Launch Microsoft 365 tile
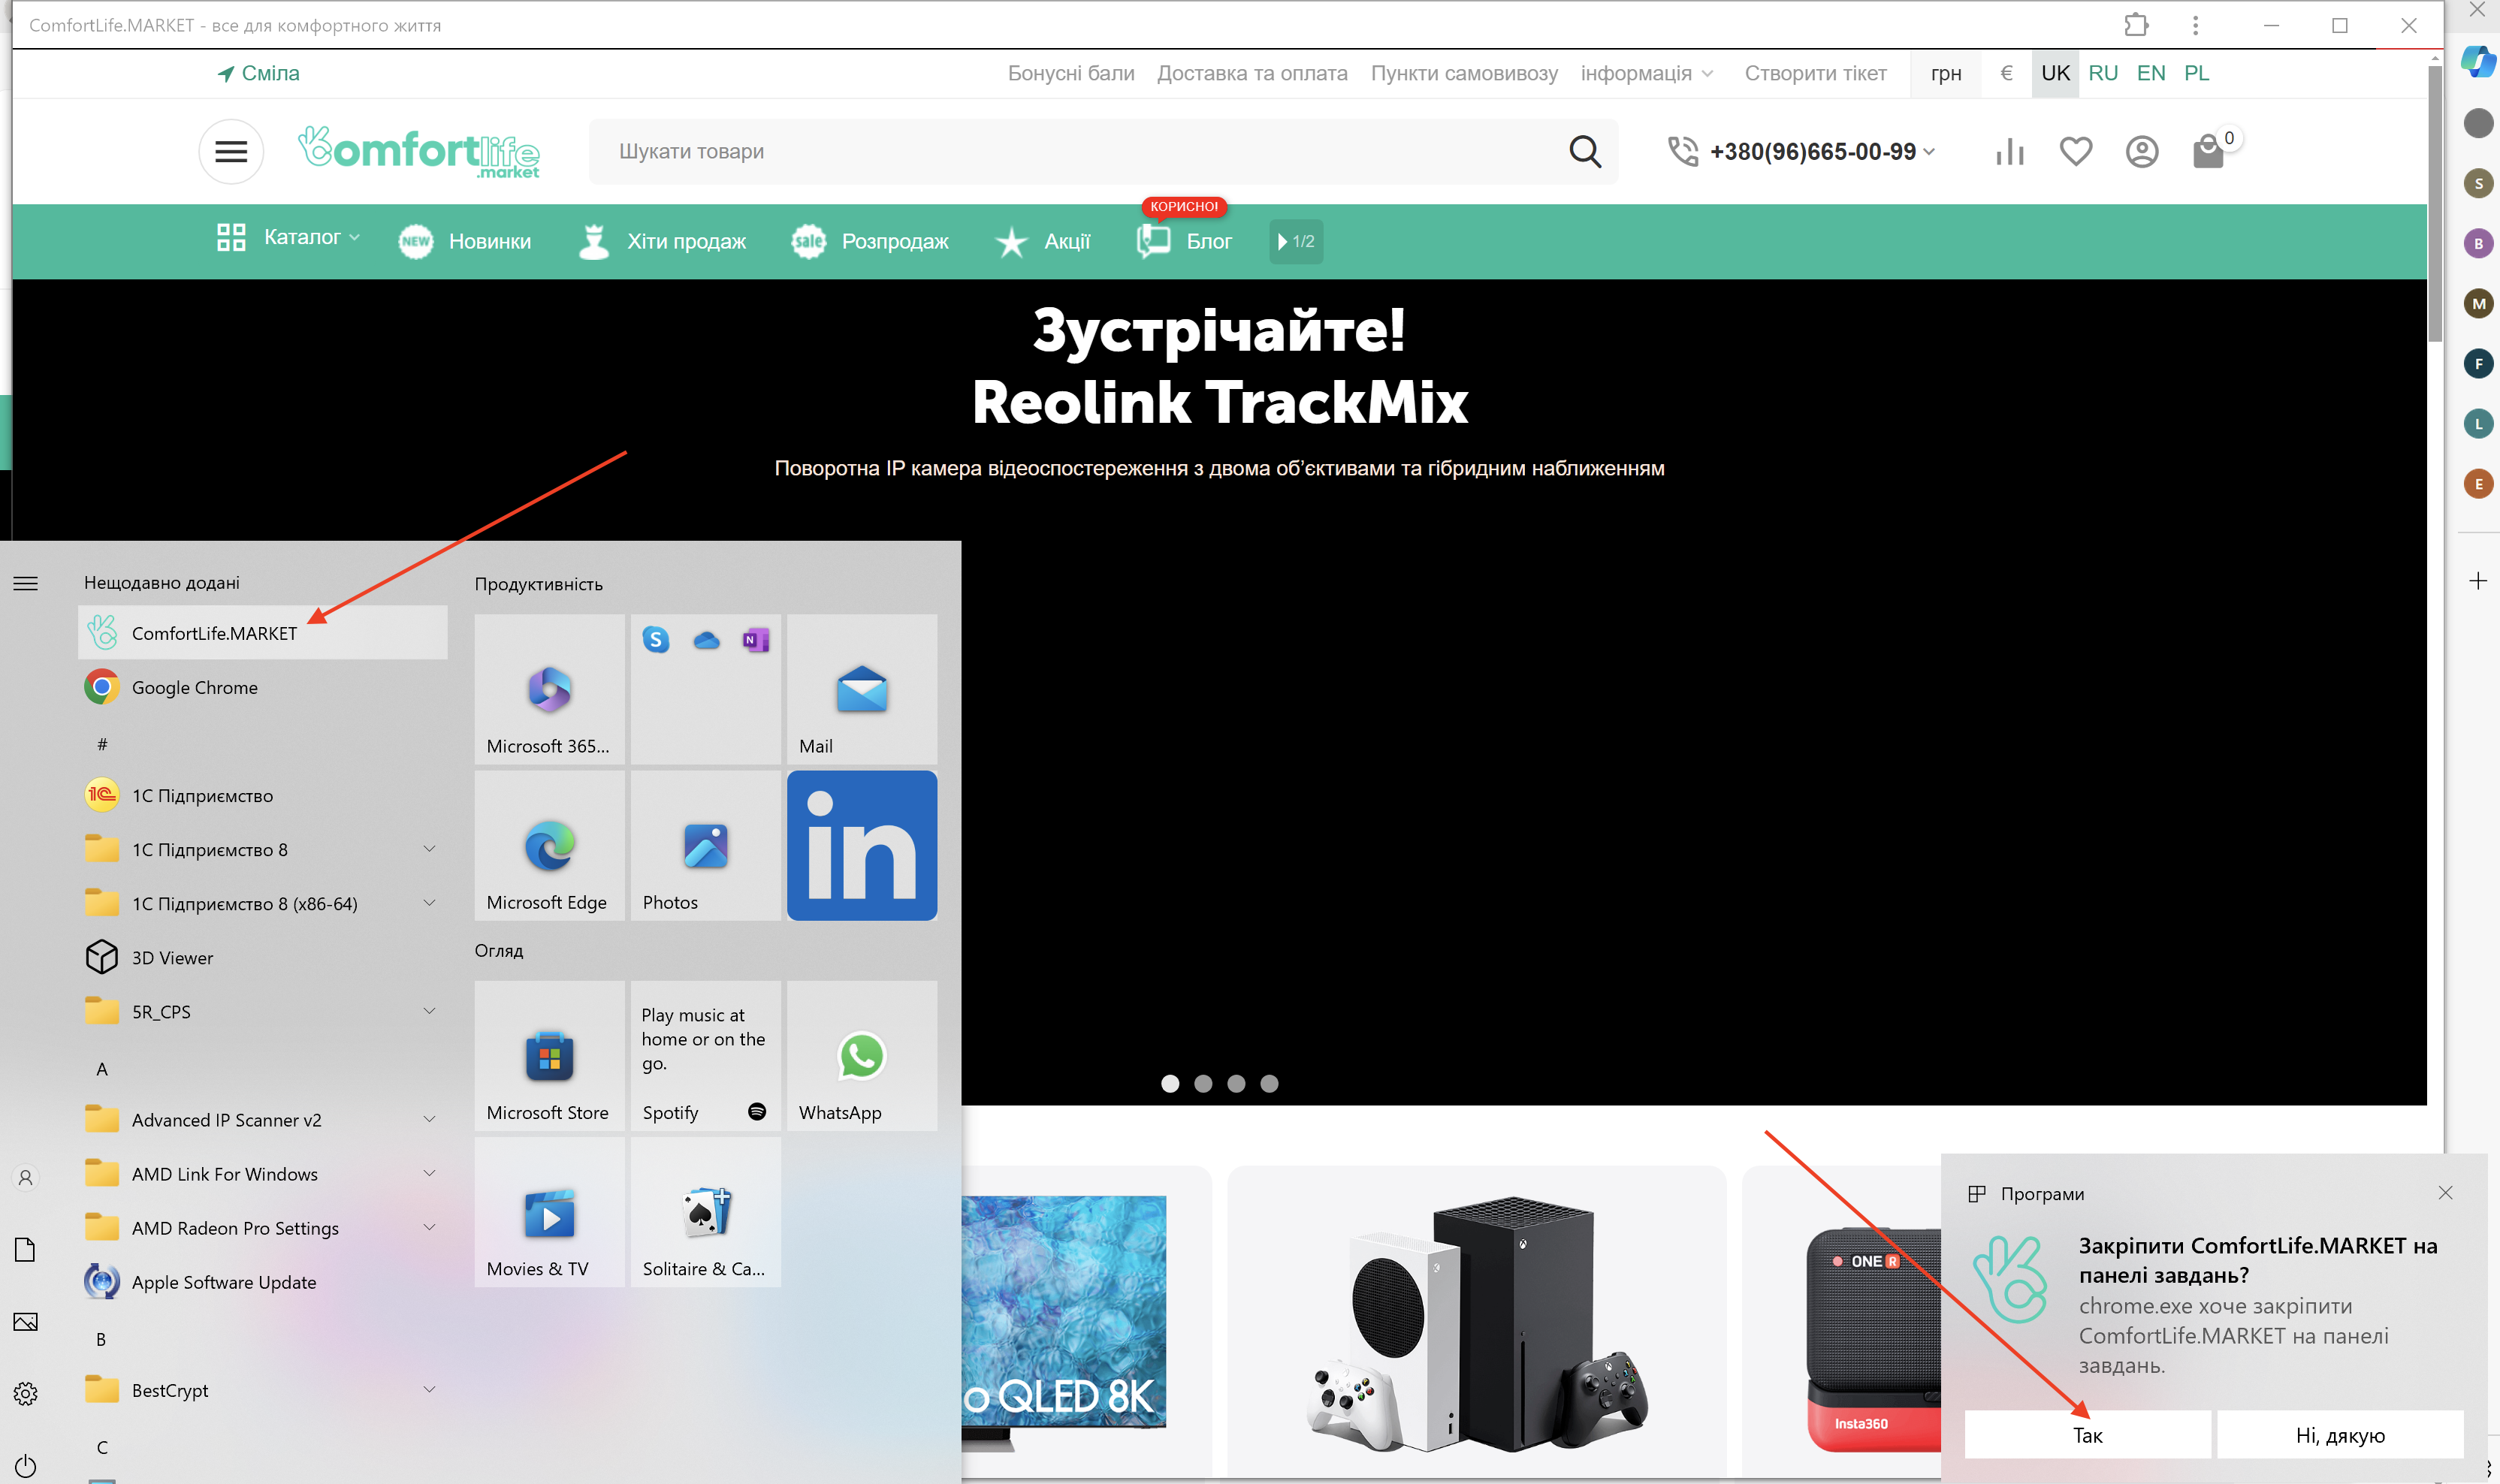This screenshot has height=1484, width=2500. [550, 689]
